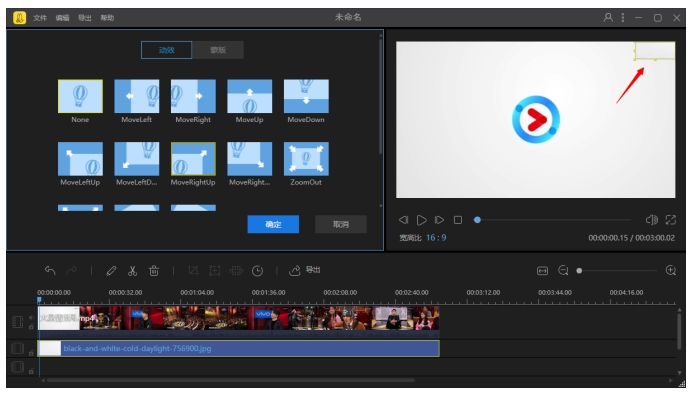Click the first video track film icon

click(x=18, y=322)
